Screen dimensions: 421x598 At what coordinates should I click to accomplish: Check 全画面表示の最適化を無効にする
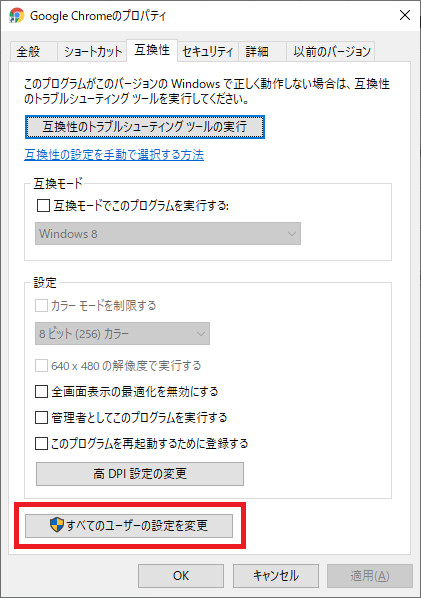coord(42,392)
